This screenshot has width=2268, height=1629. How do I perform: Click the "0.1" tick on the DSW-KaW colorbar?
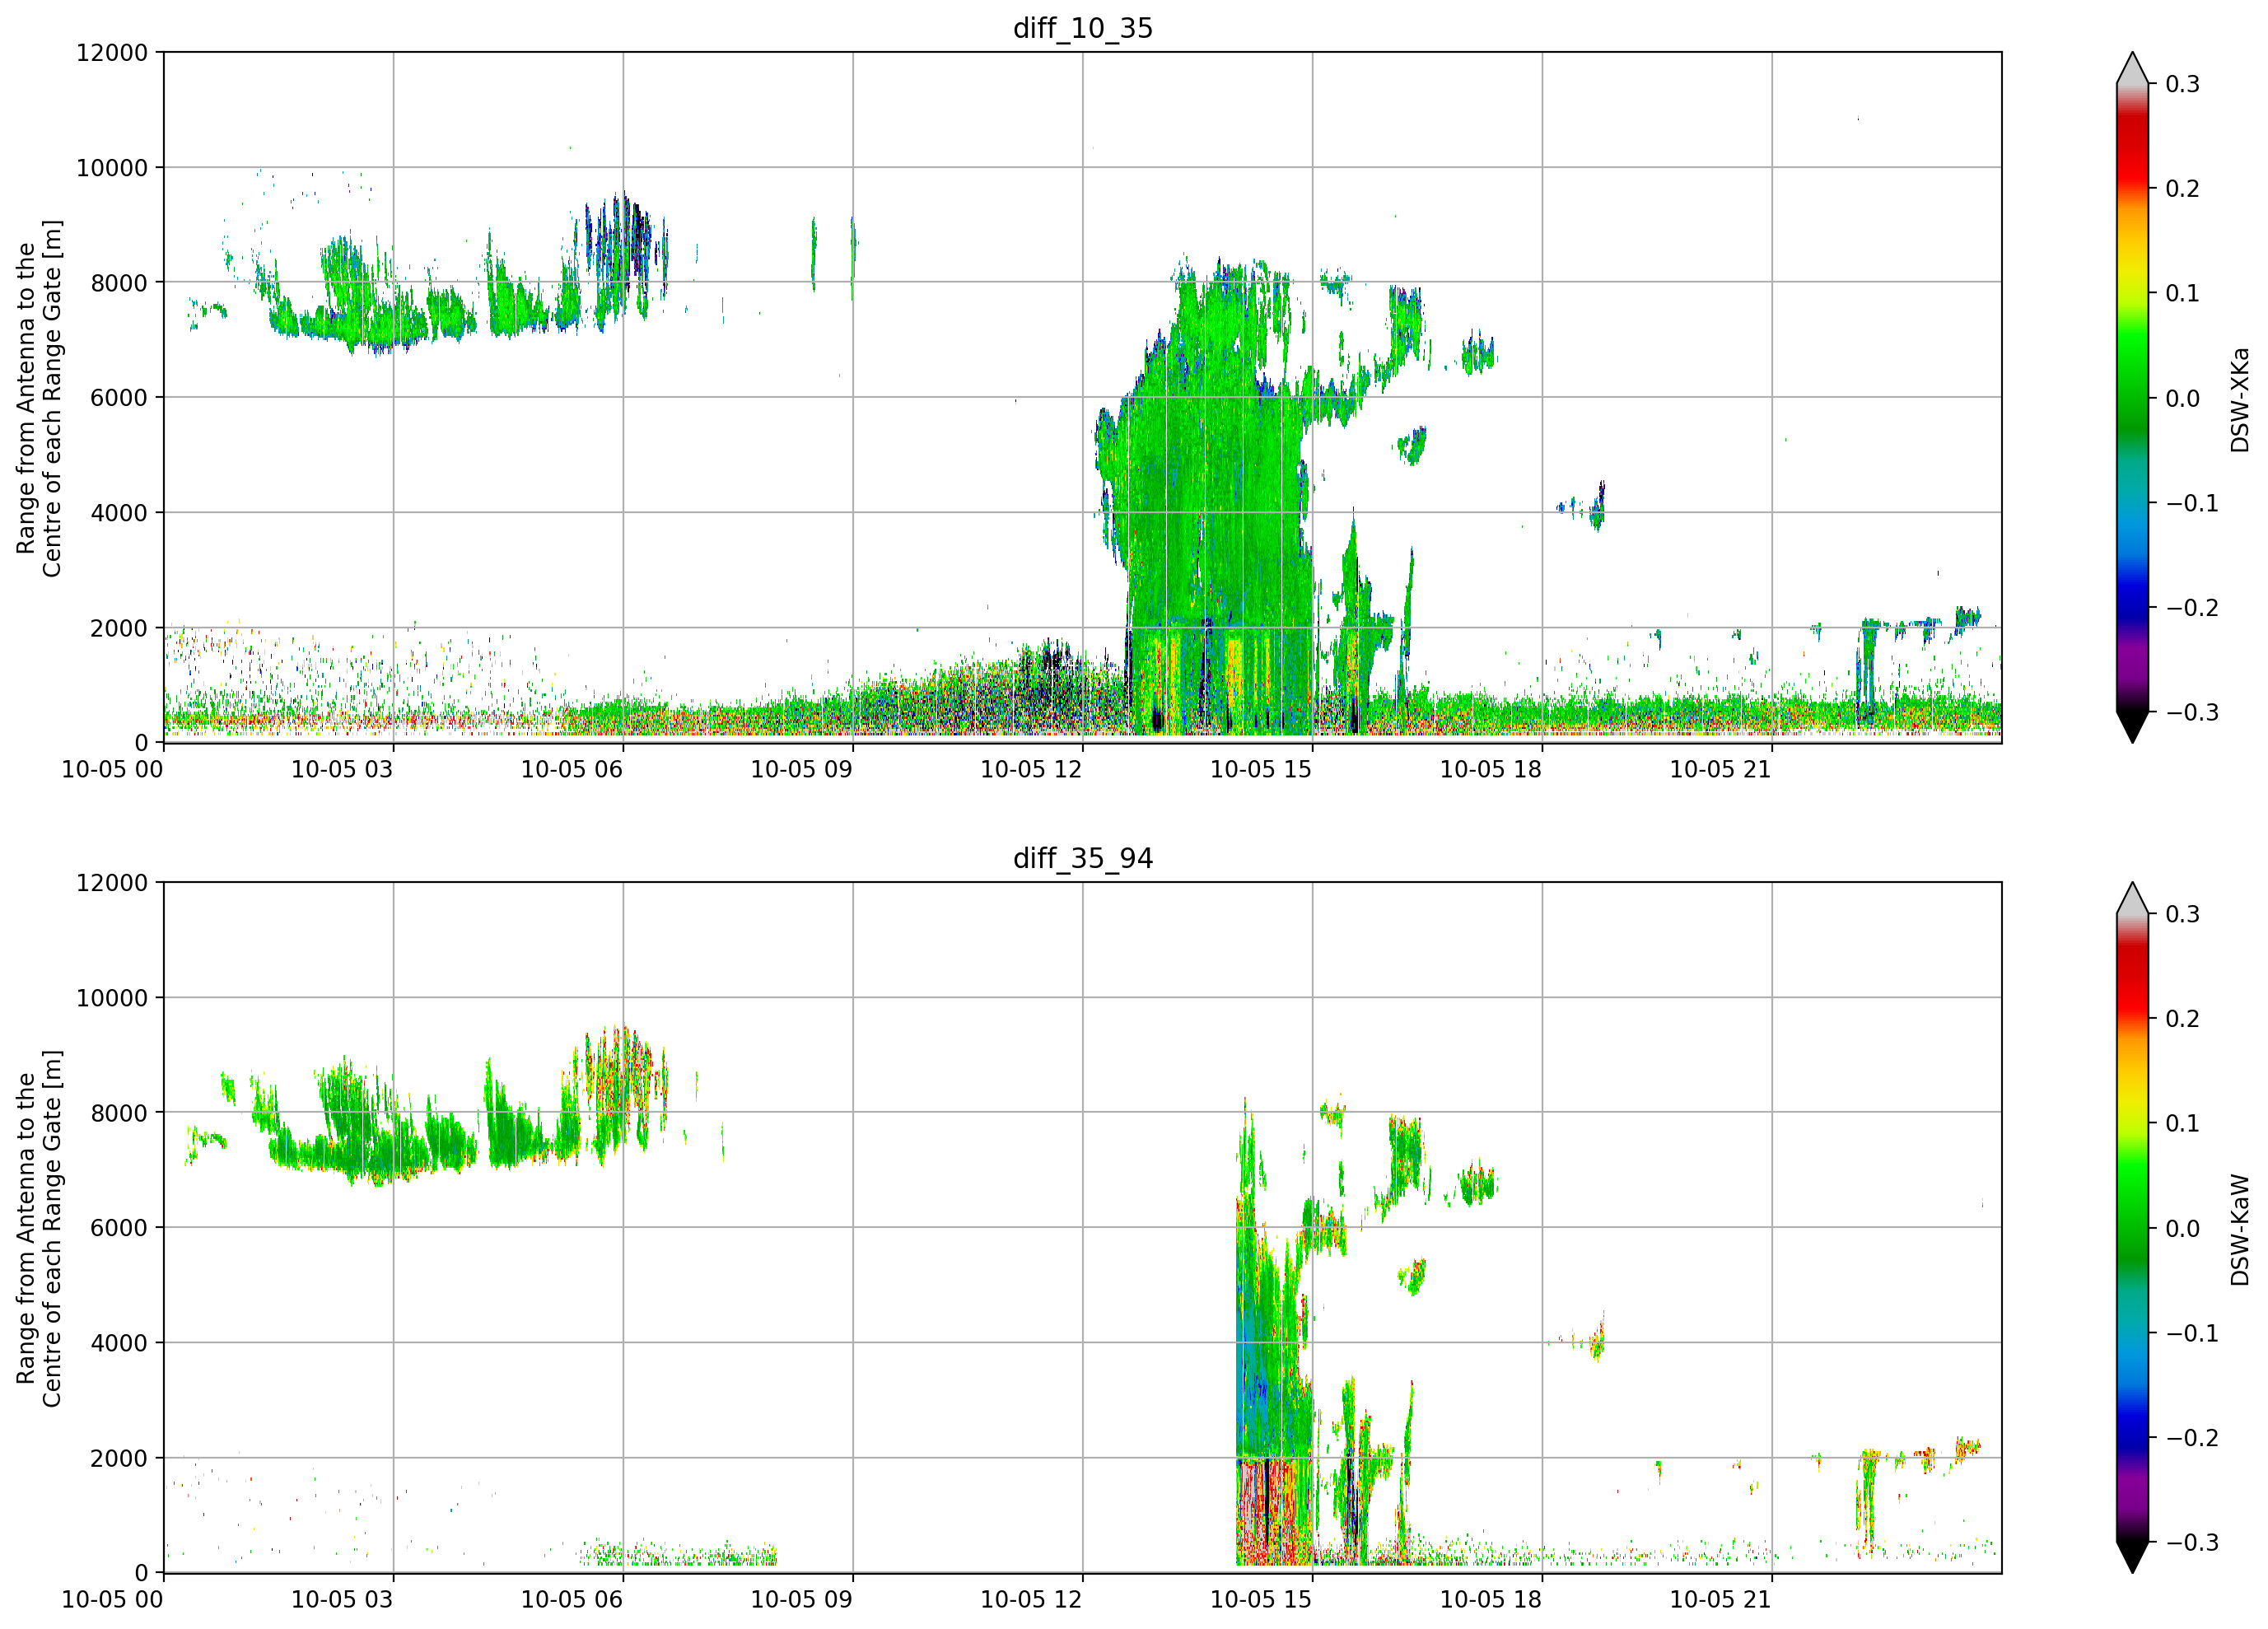2183,1123
